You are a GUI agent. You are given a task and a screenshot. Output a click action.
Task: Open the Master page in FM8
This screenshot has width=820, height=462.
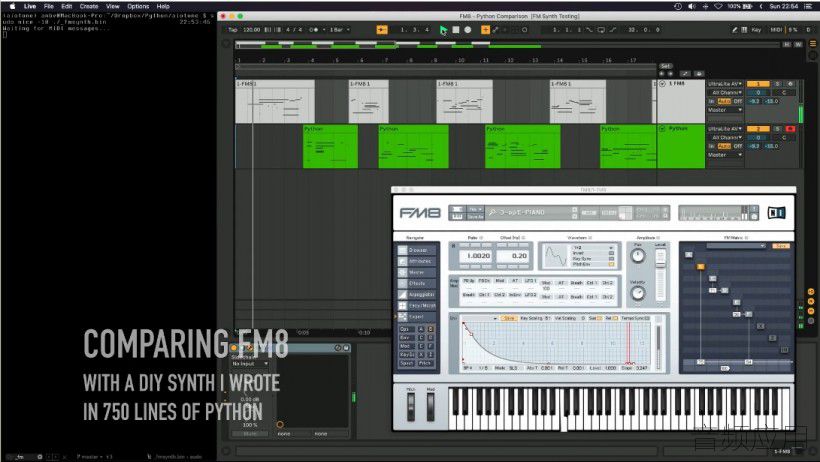pos(416,272)
